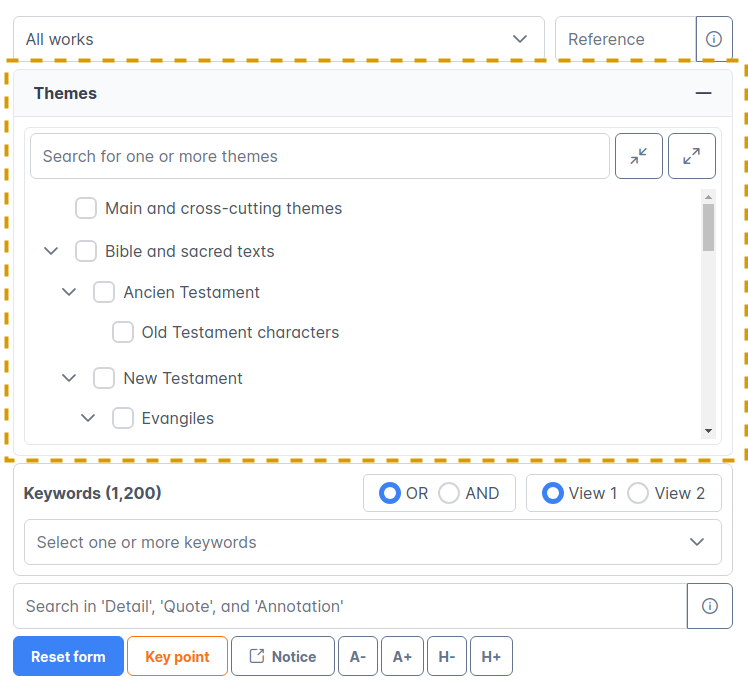
Task: Collapse the Bible and sacred texts node
Action: [x=51, y=251]
